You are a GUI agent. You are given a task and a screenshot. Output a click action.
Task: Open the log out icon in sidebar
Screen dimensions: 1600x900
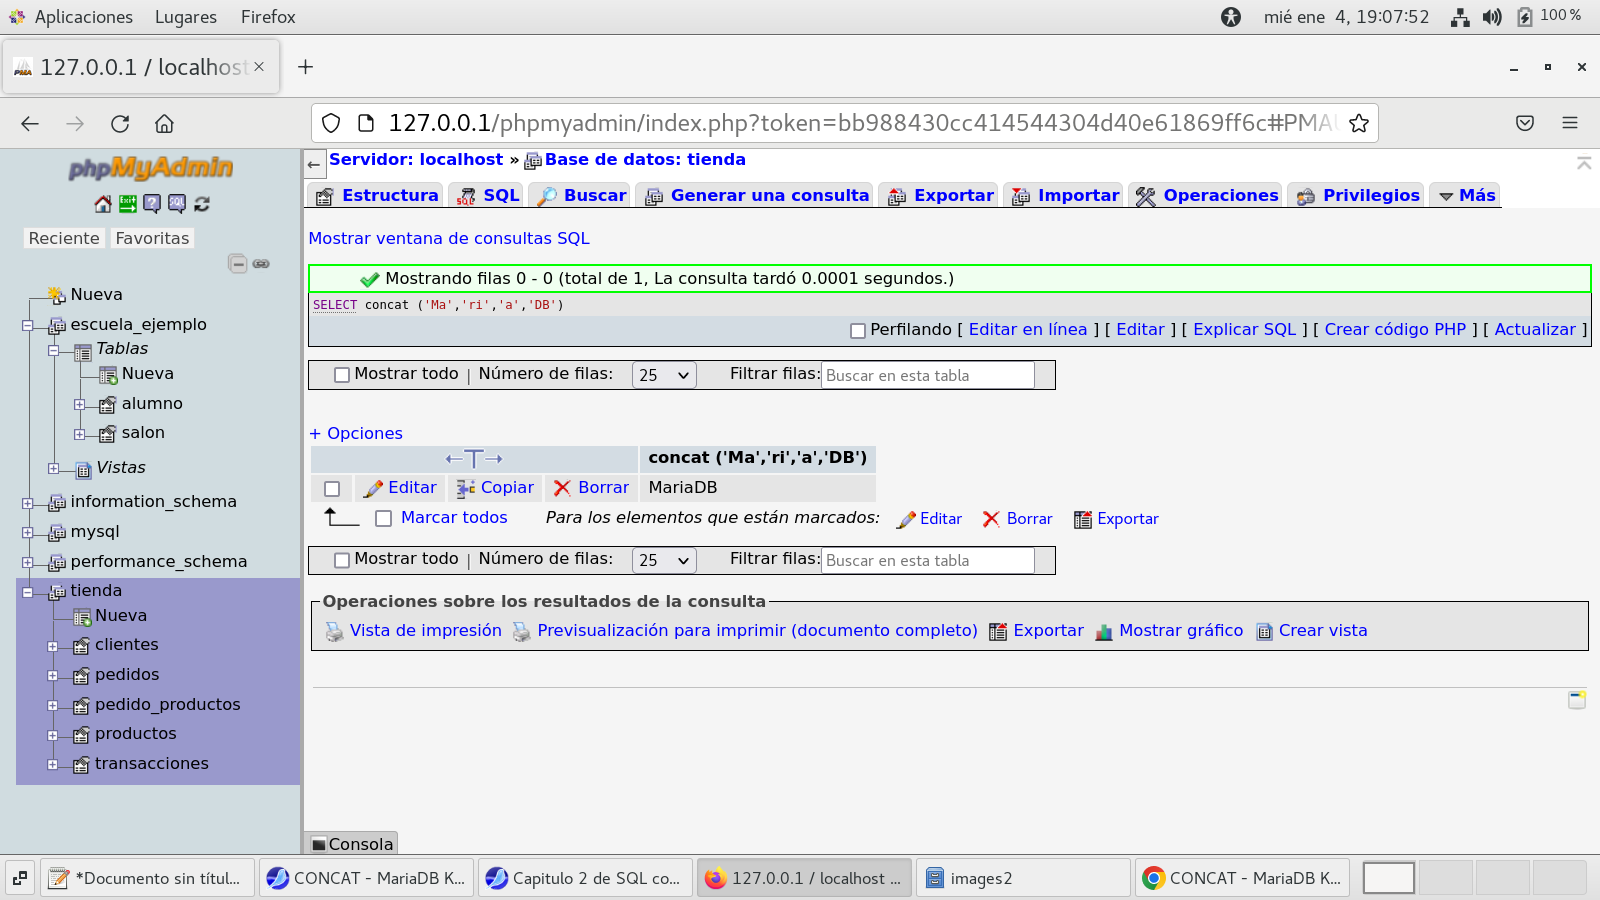[128, 204]
